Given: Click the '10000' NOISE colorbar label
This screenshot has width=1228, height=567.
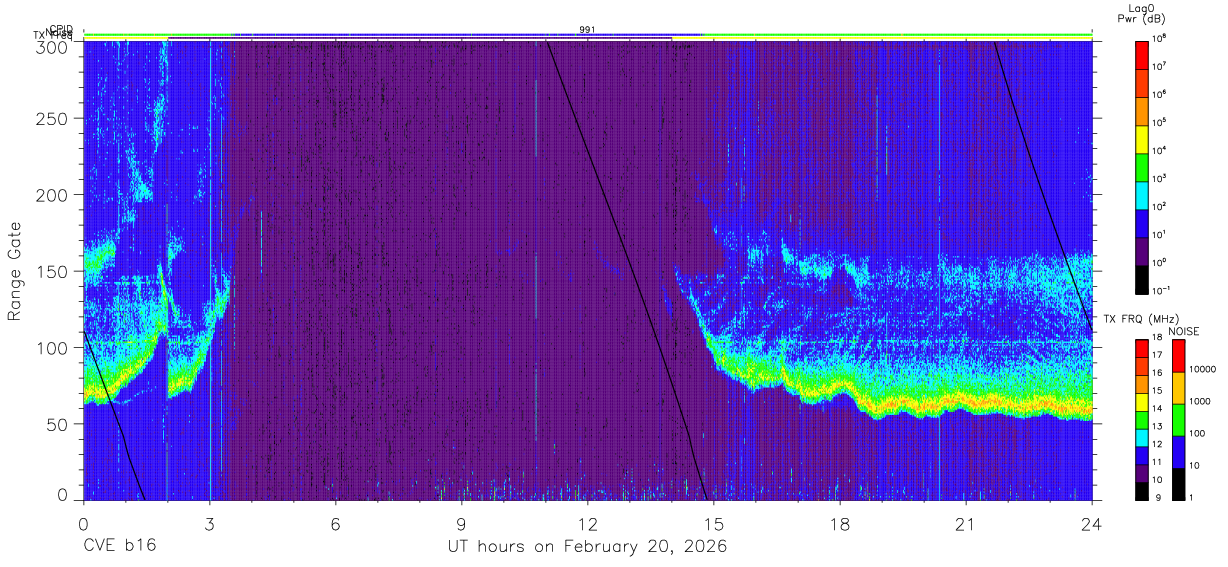Looking at the screenshot, I should pyautogui.click(x=1203, y=370).
